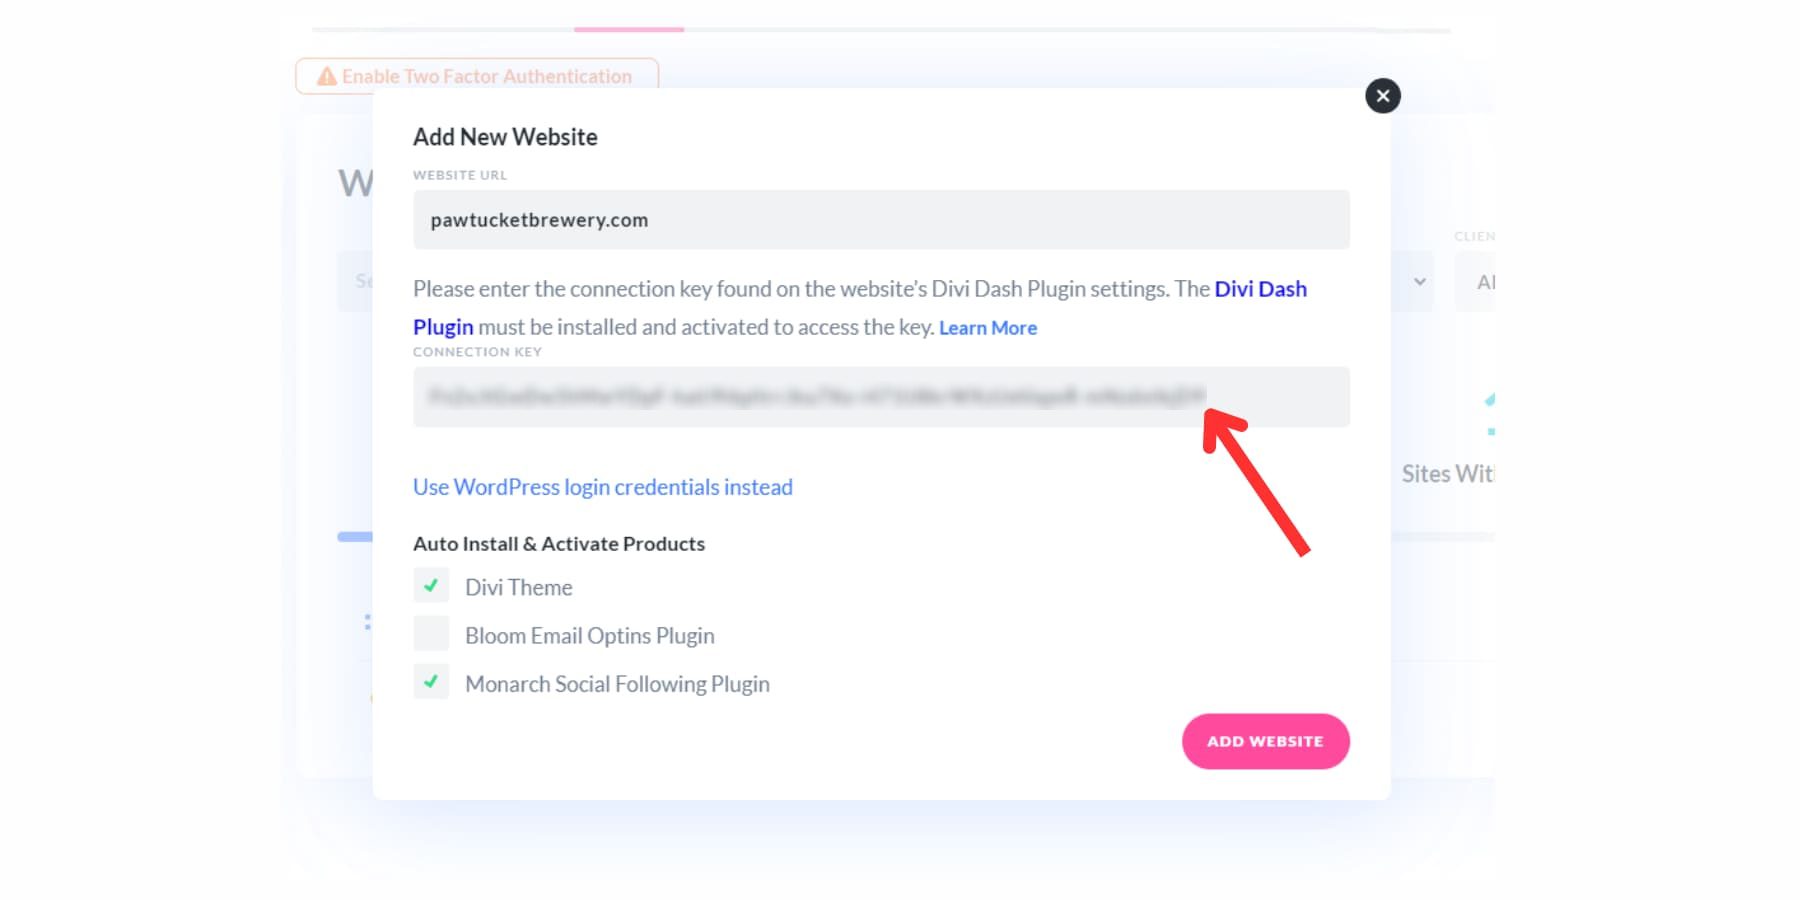
Task: Click the blue progress bar segment
Action: pos(355,537)
